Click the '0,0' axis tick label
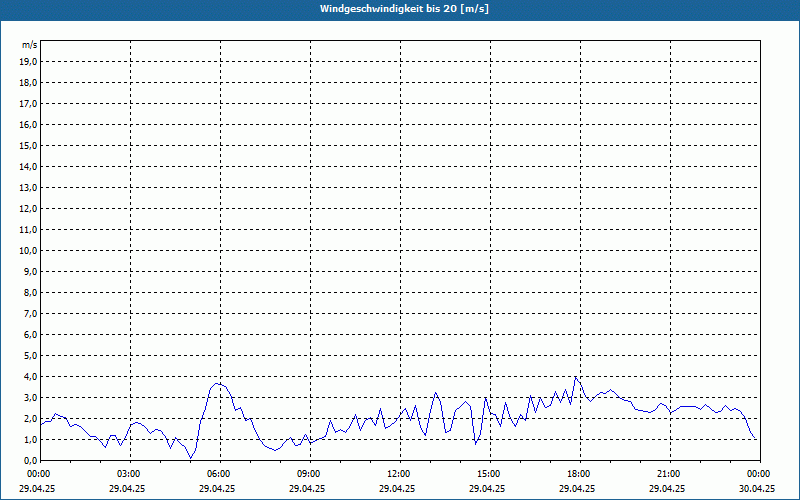This screenshot has width=800, height=500. point(32,460)
